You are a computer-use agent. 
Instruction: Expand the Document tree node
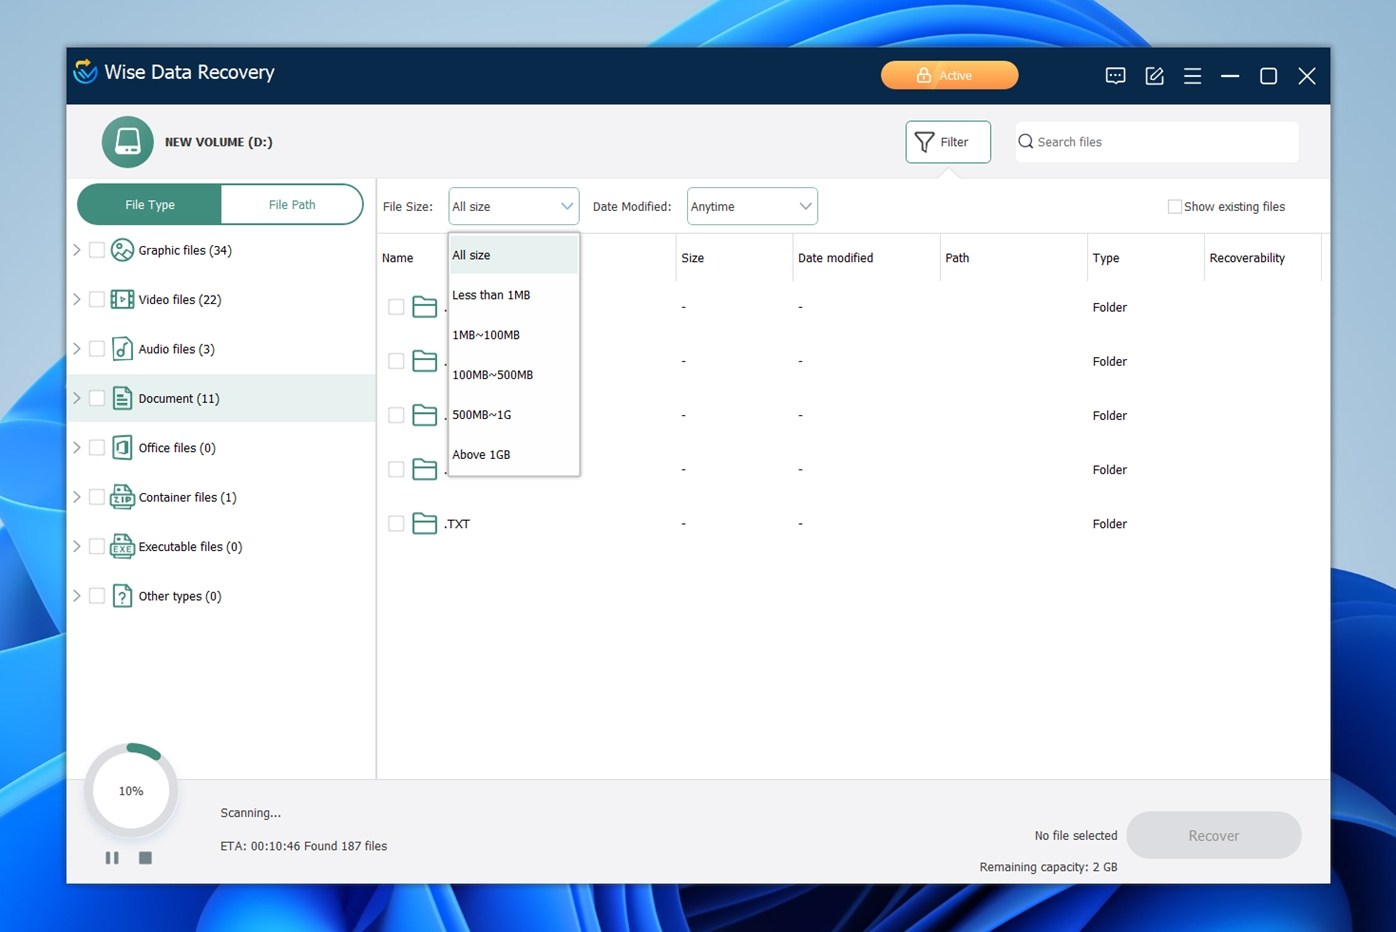pyautogui.click(x=77, y=398)
